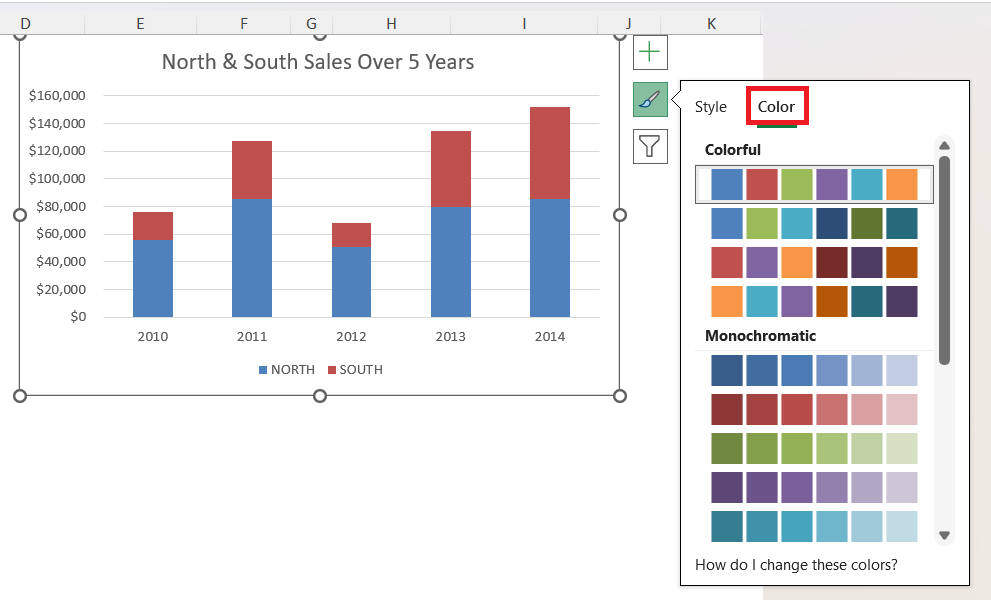This screenshot has height=600, width=991.
Task: Apply the fourth Colorful palette starting with orange
Action: 814,301
